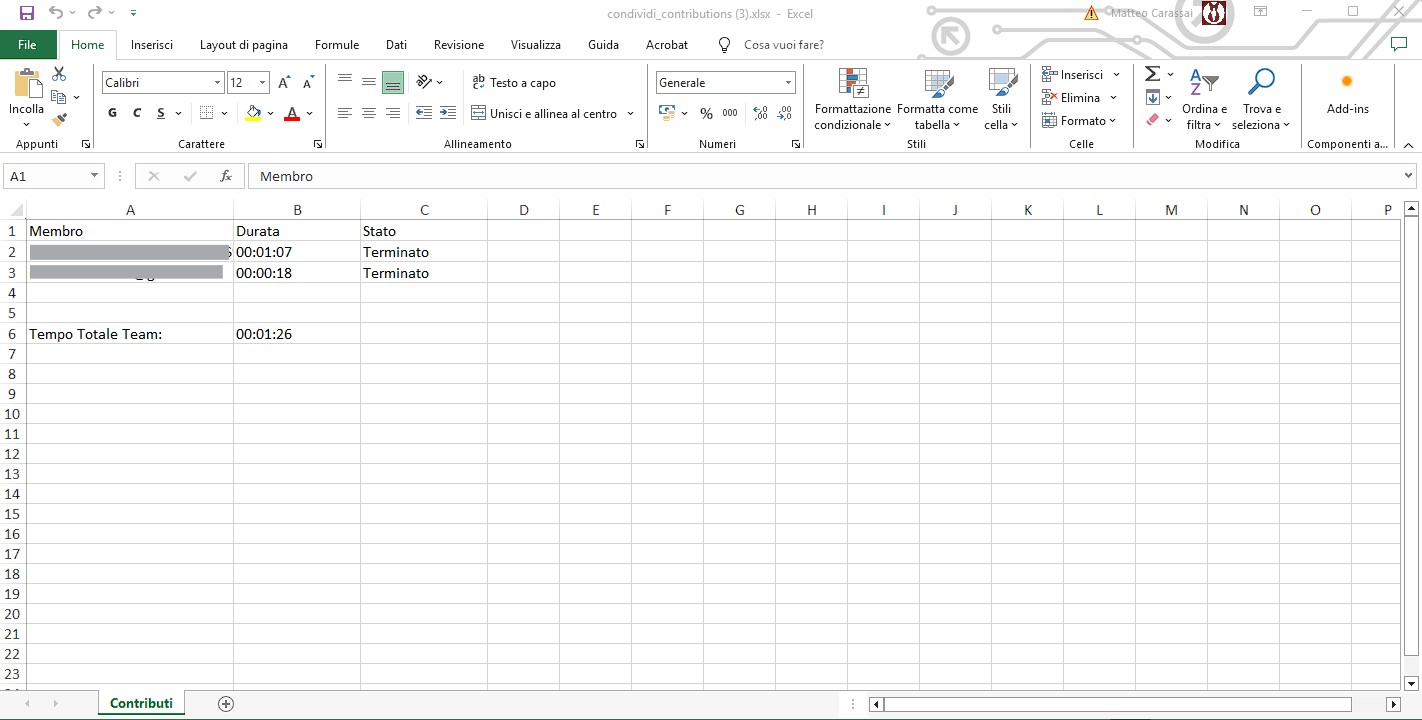Viewport: 1422px width, 720px height.
Task: Decrease decimal places
Action: [x=785, y=114]
